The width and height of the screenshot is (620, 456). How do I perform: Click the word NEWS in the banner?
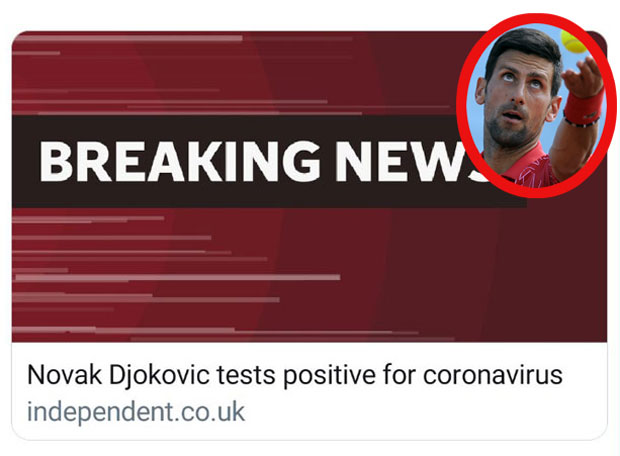point(409,161)
